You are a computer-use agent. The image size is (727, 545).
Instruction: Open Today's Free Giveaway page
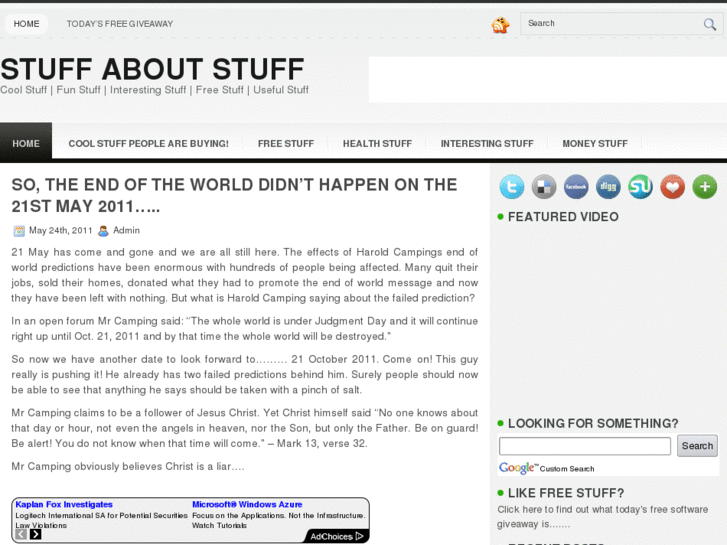coord(120,24)
